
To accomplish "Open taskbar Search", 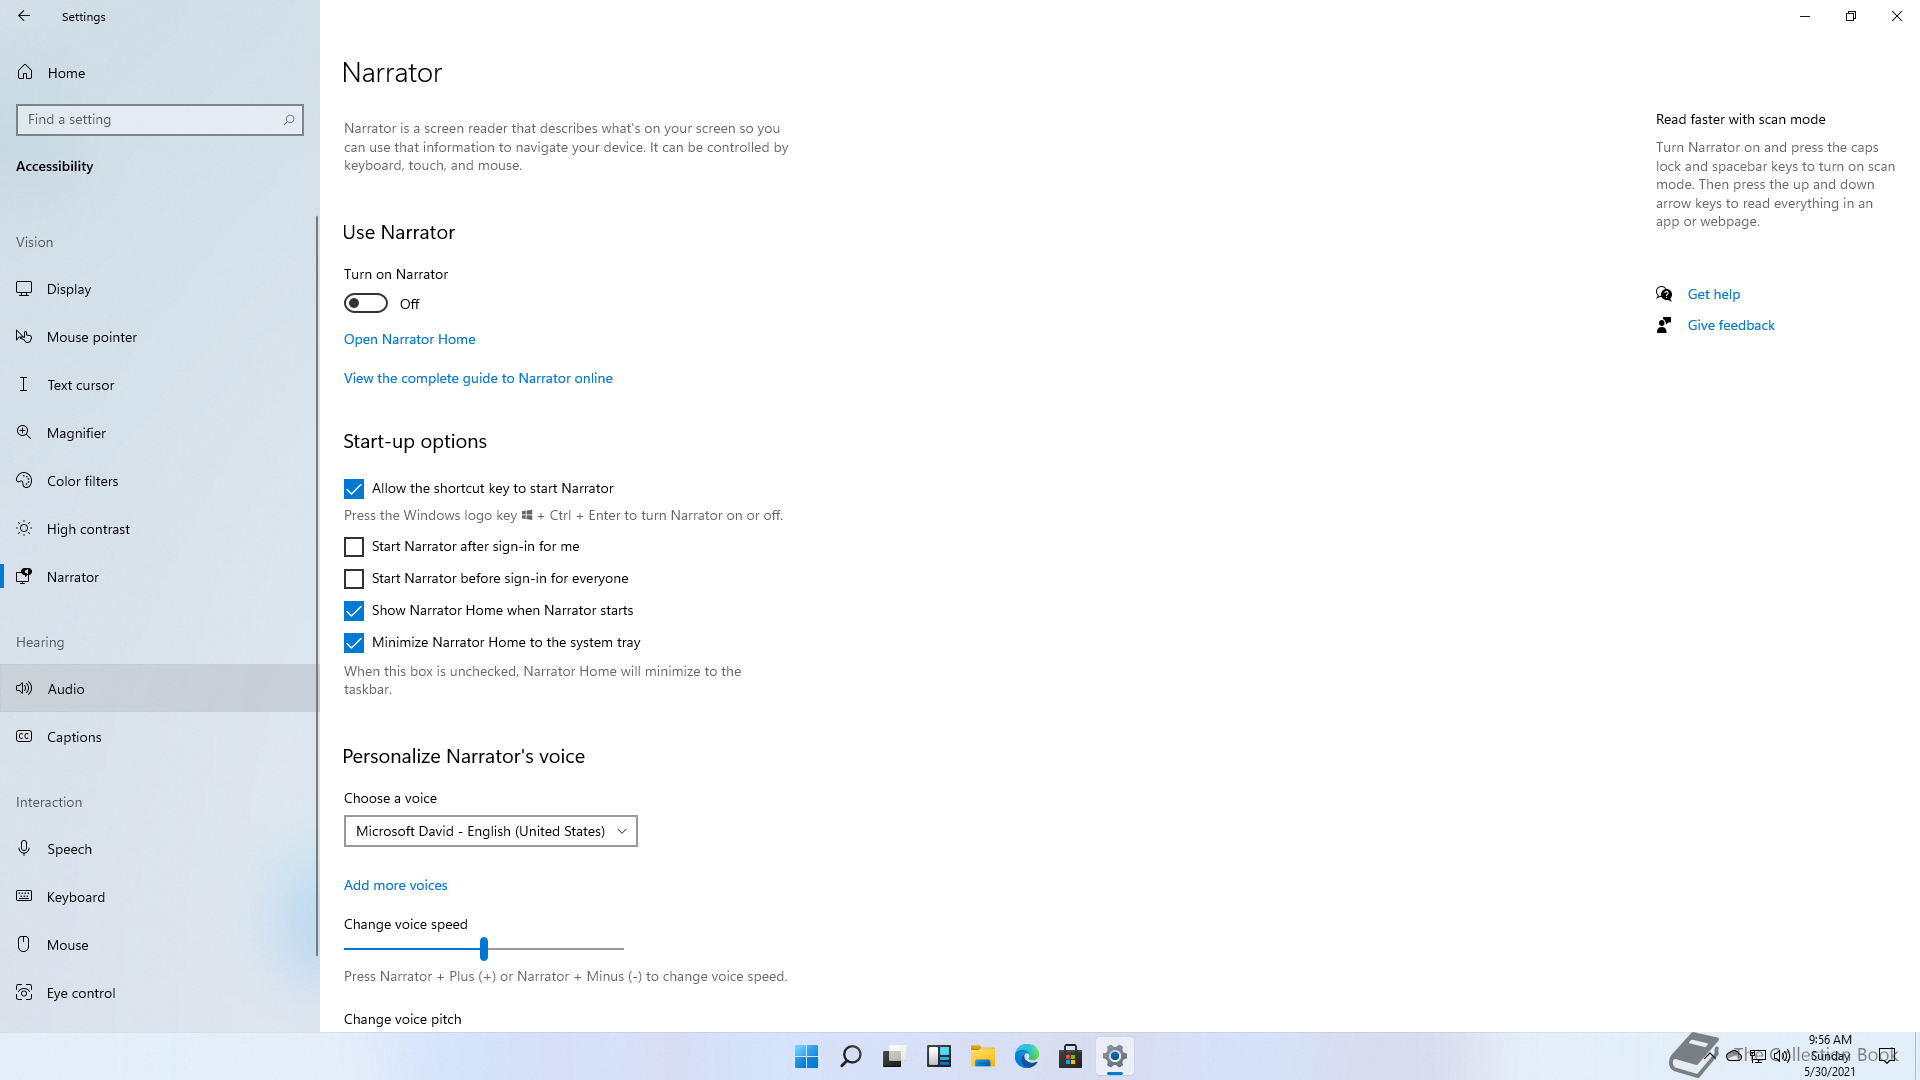I will (x=851, y=1056).
